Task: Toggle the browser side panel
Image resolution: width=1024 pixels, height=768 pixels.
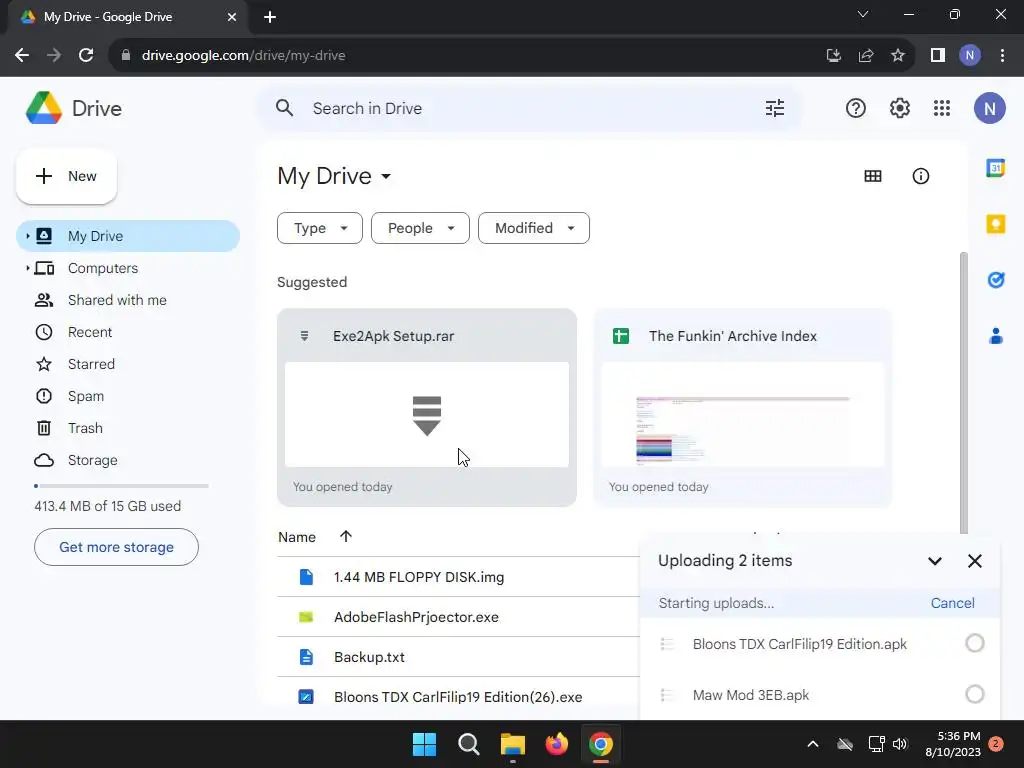Action: [938, 56]
